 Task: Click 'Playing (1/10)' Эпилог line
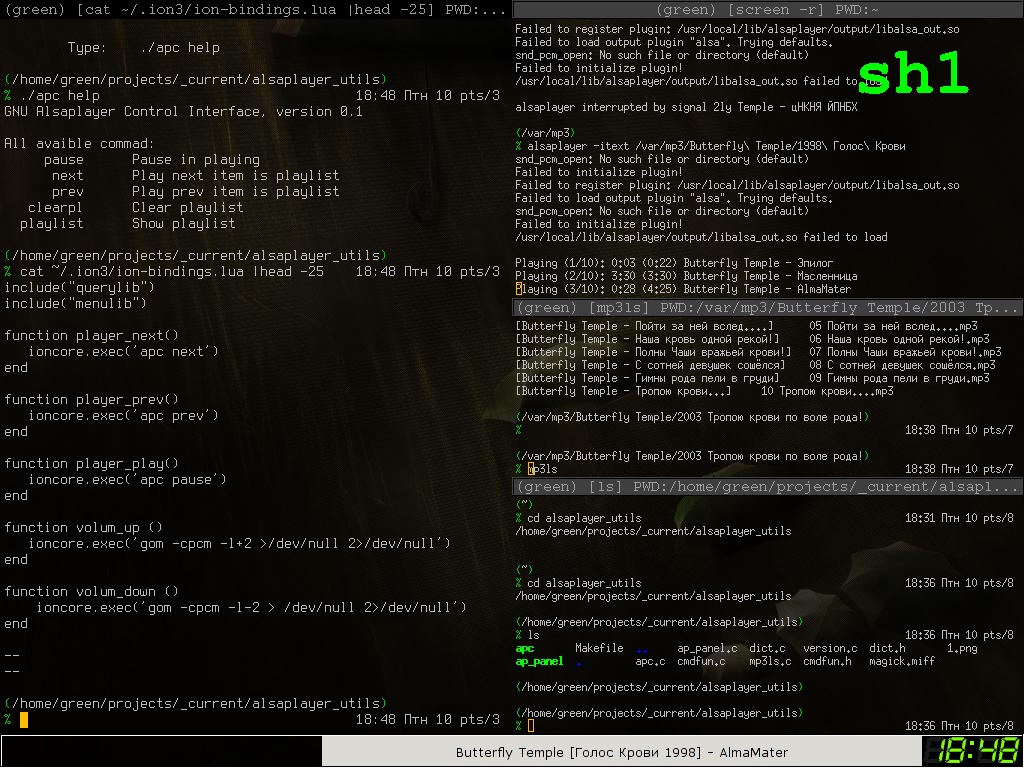click(674, 263)
